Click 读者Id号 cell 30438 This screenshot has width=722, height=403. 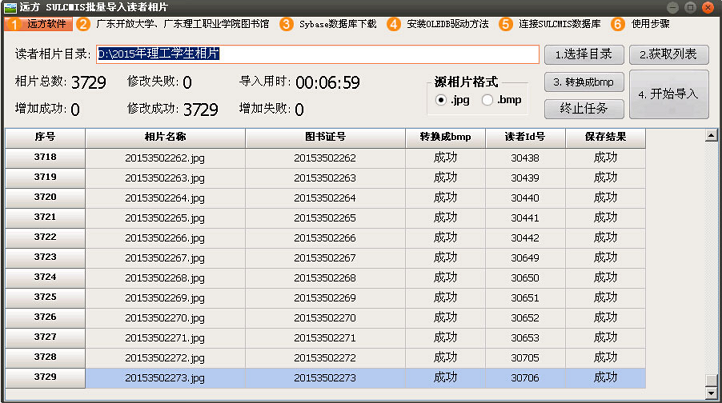[x=525, y=158]
